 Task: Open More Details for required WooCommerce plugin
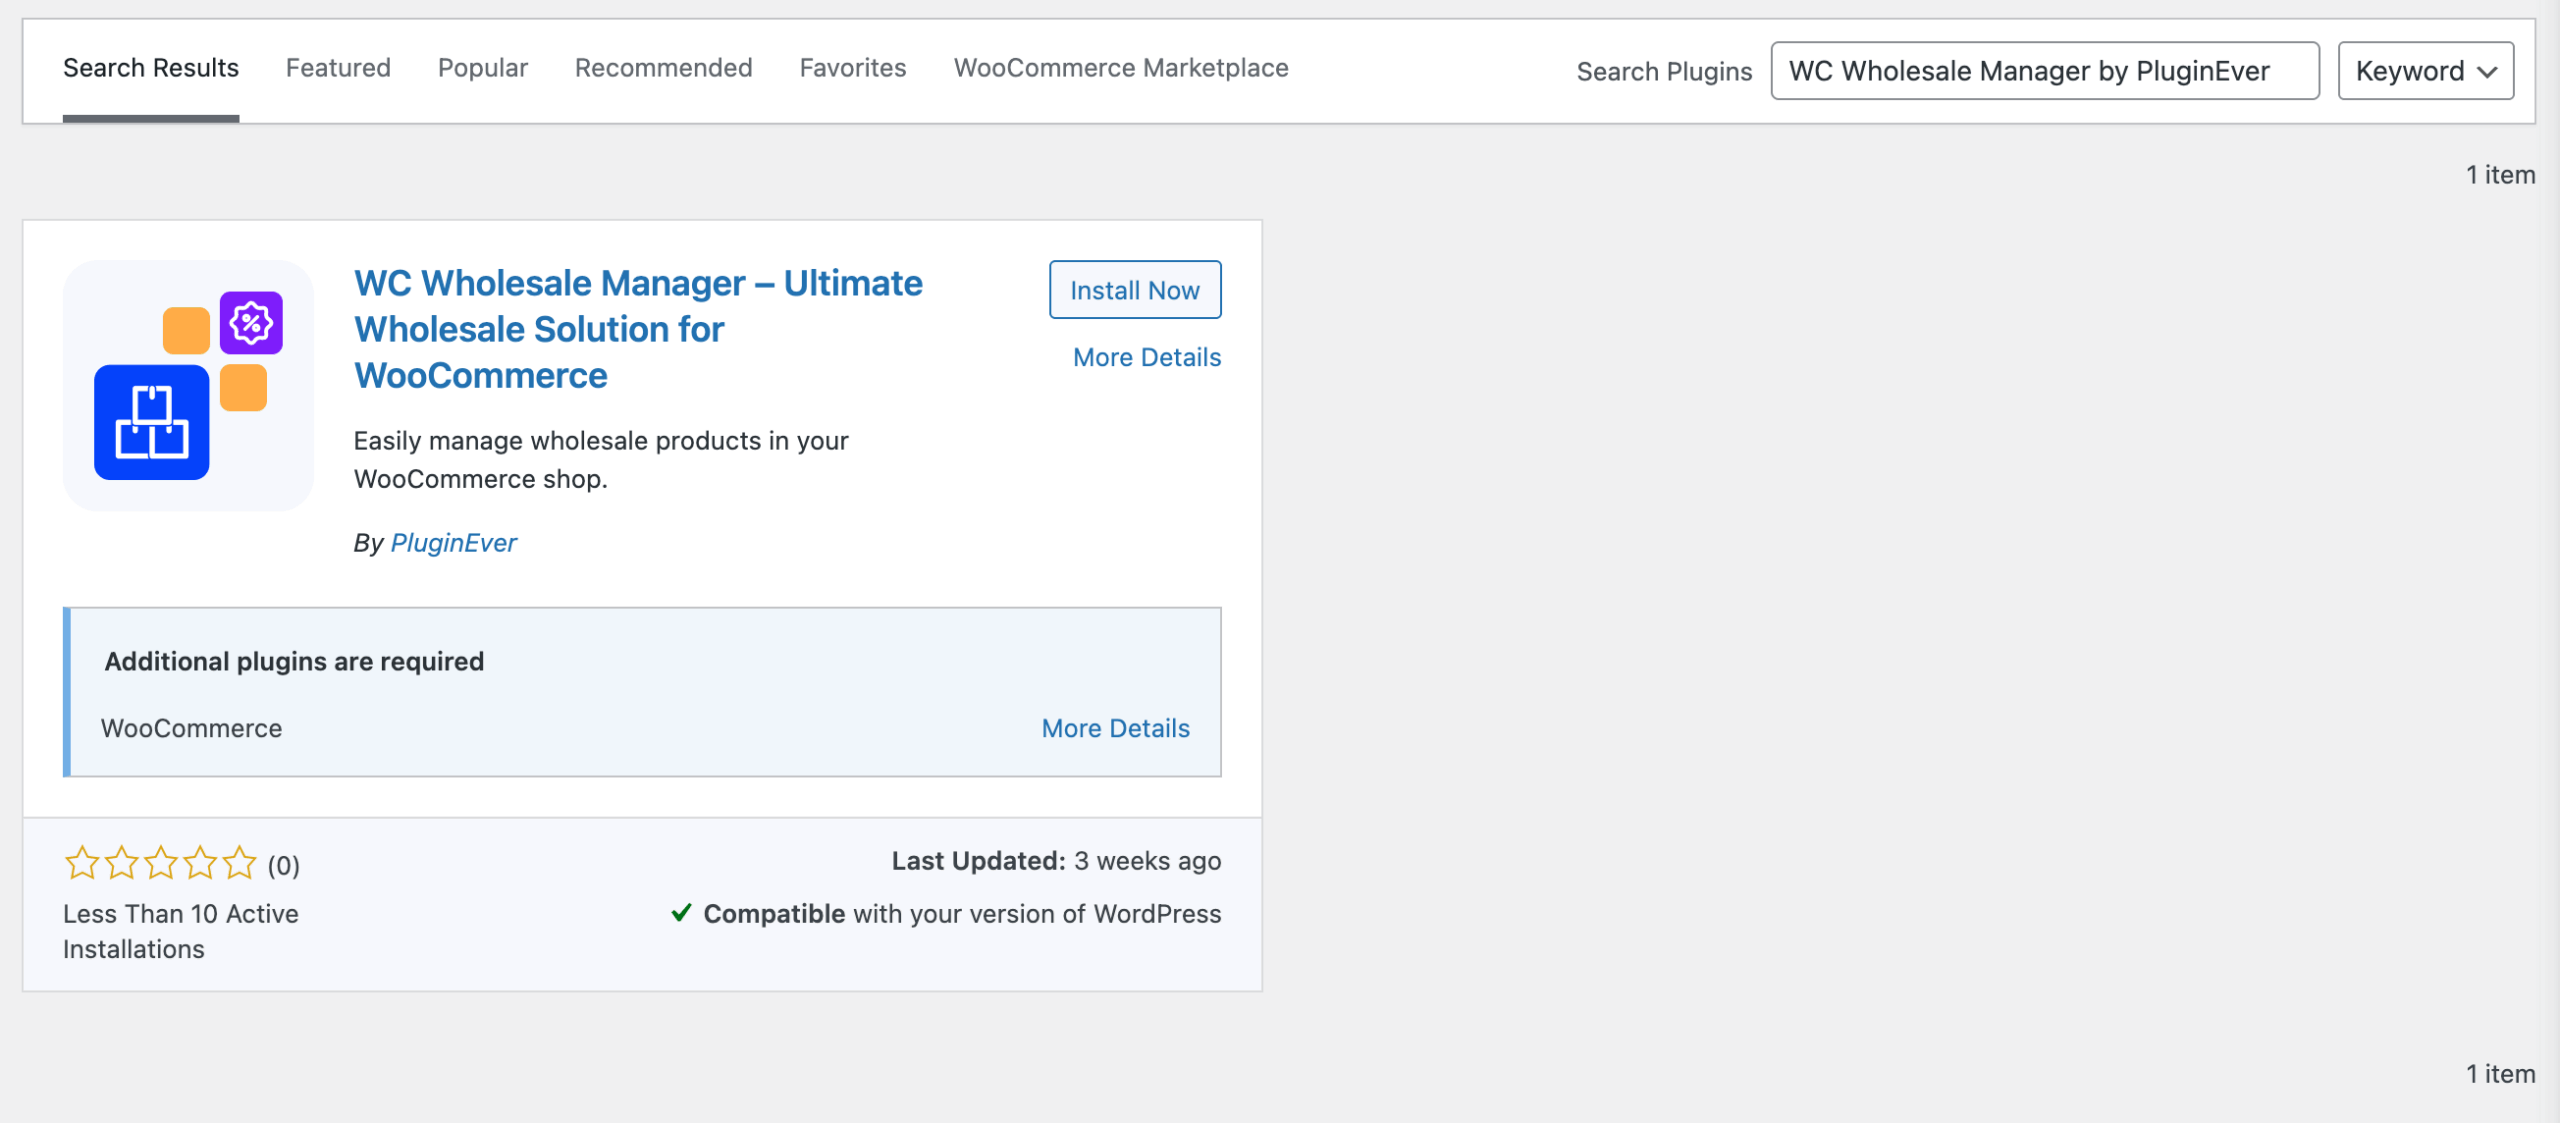coord(1115,728)
